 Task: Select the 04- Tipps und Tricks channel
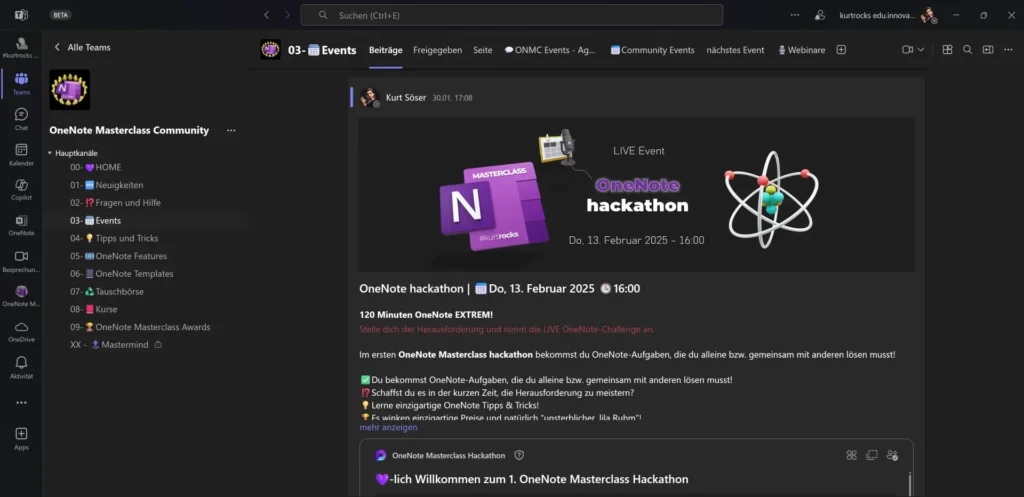[x=115, y=238]
